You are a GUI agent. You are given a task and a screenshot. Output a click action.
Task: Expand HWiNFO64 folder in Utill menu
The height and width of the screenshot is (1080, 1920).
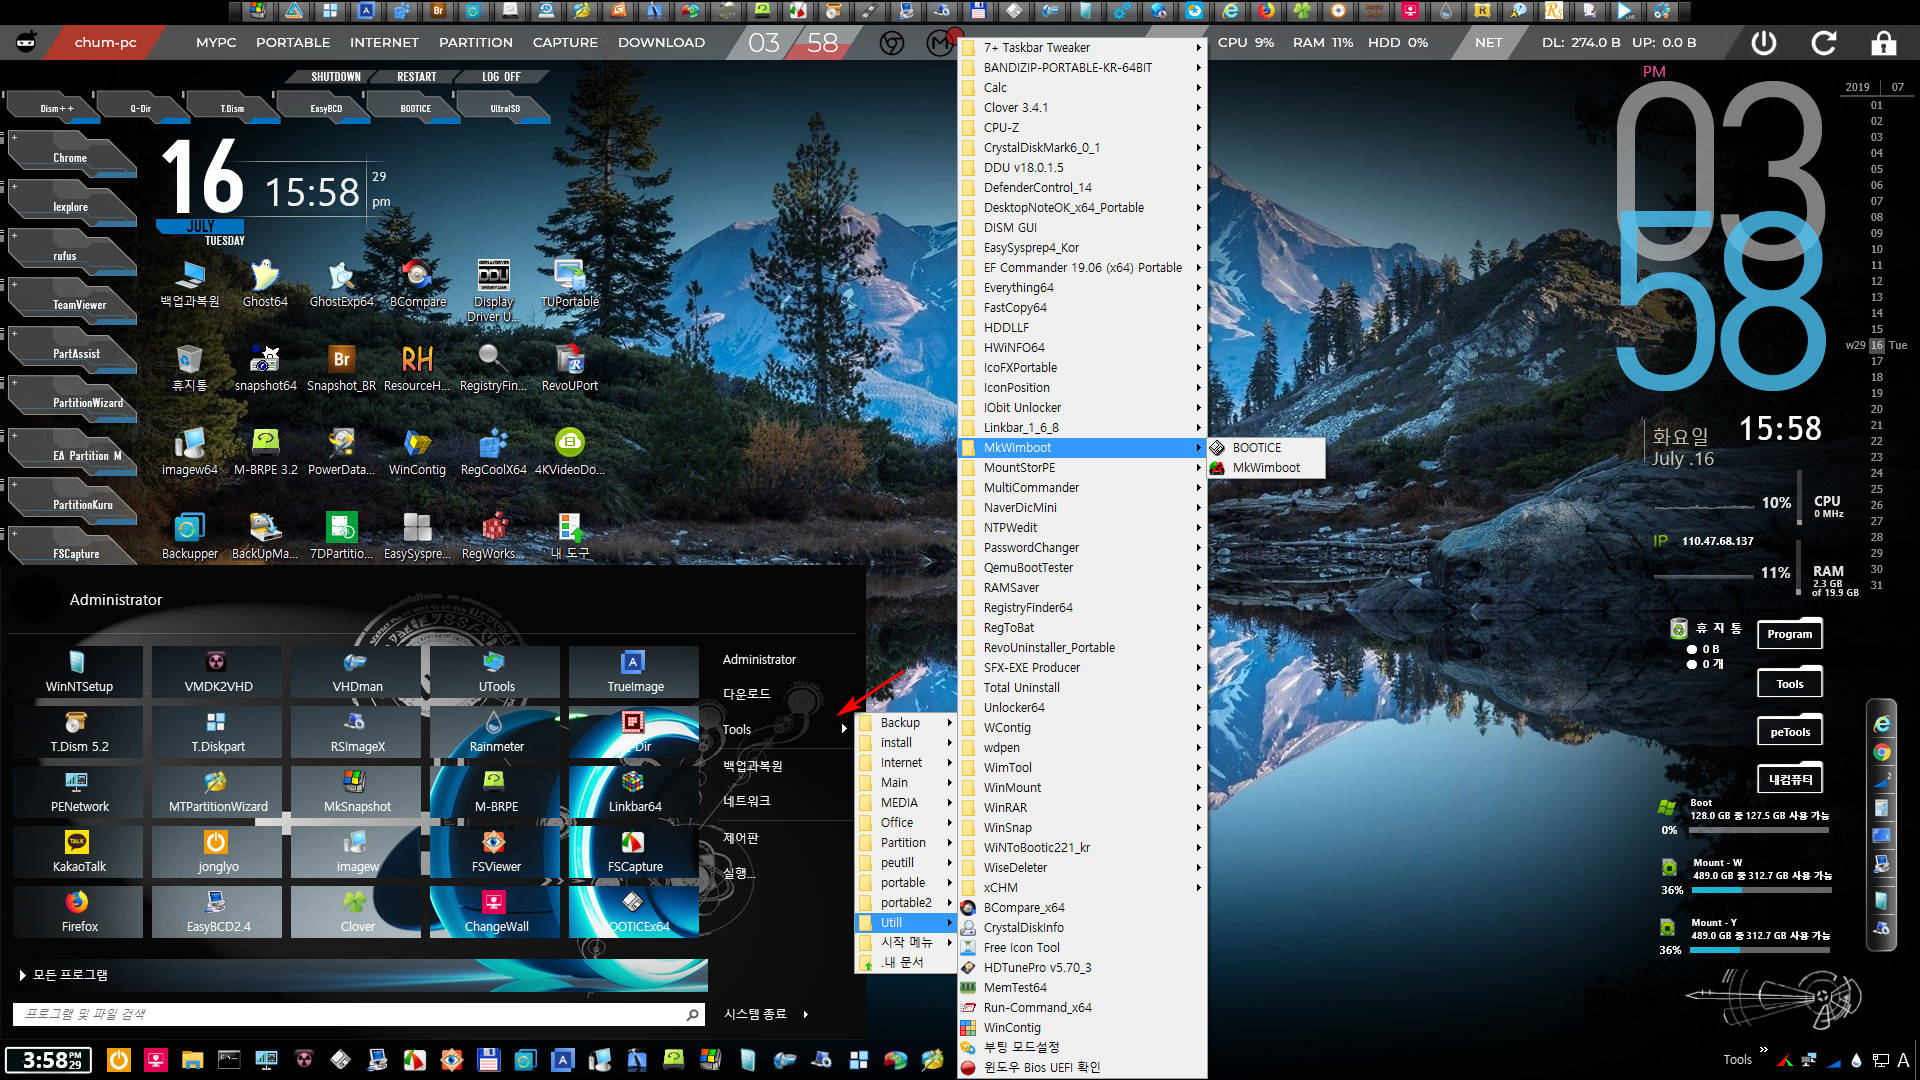1082,347
